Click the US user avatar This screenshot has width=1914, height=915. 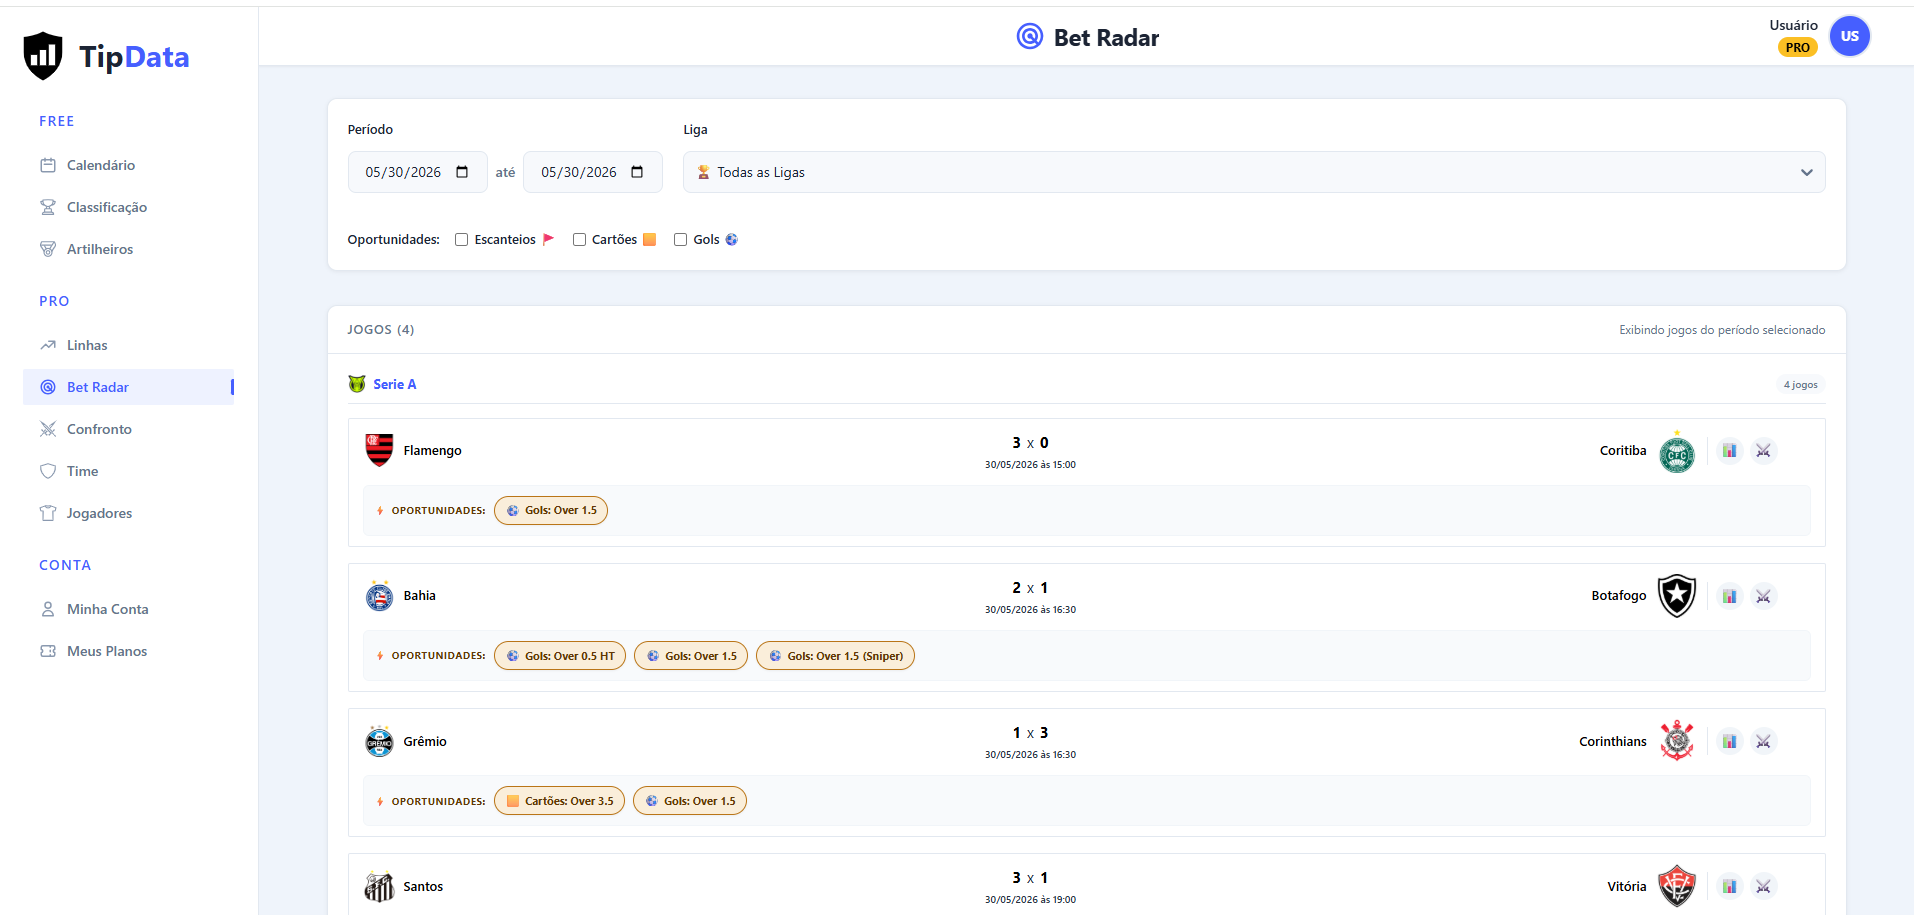[x=1849, y=36]
